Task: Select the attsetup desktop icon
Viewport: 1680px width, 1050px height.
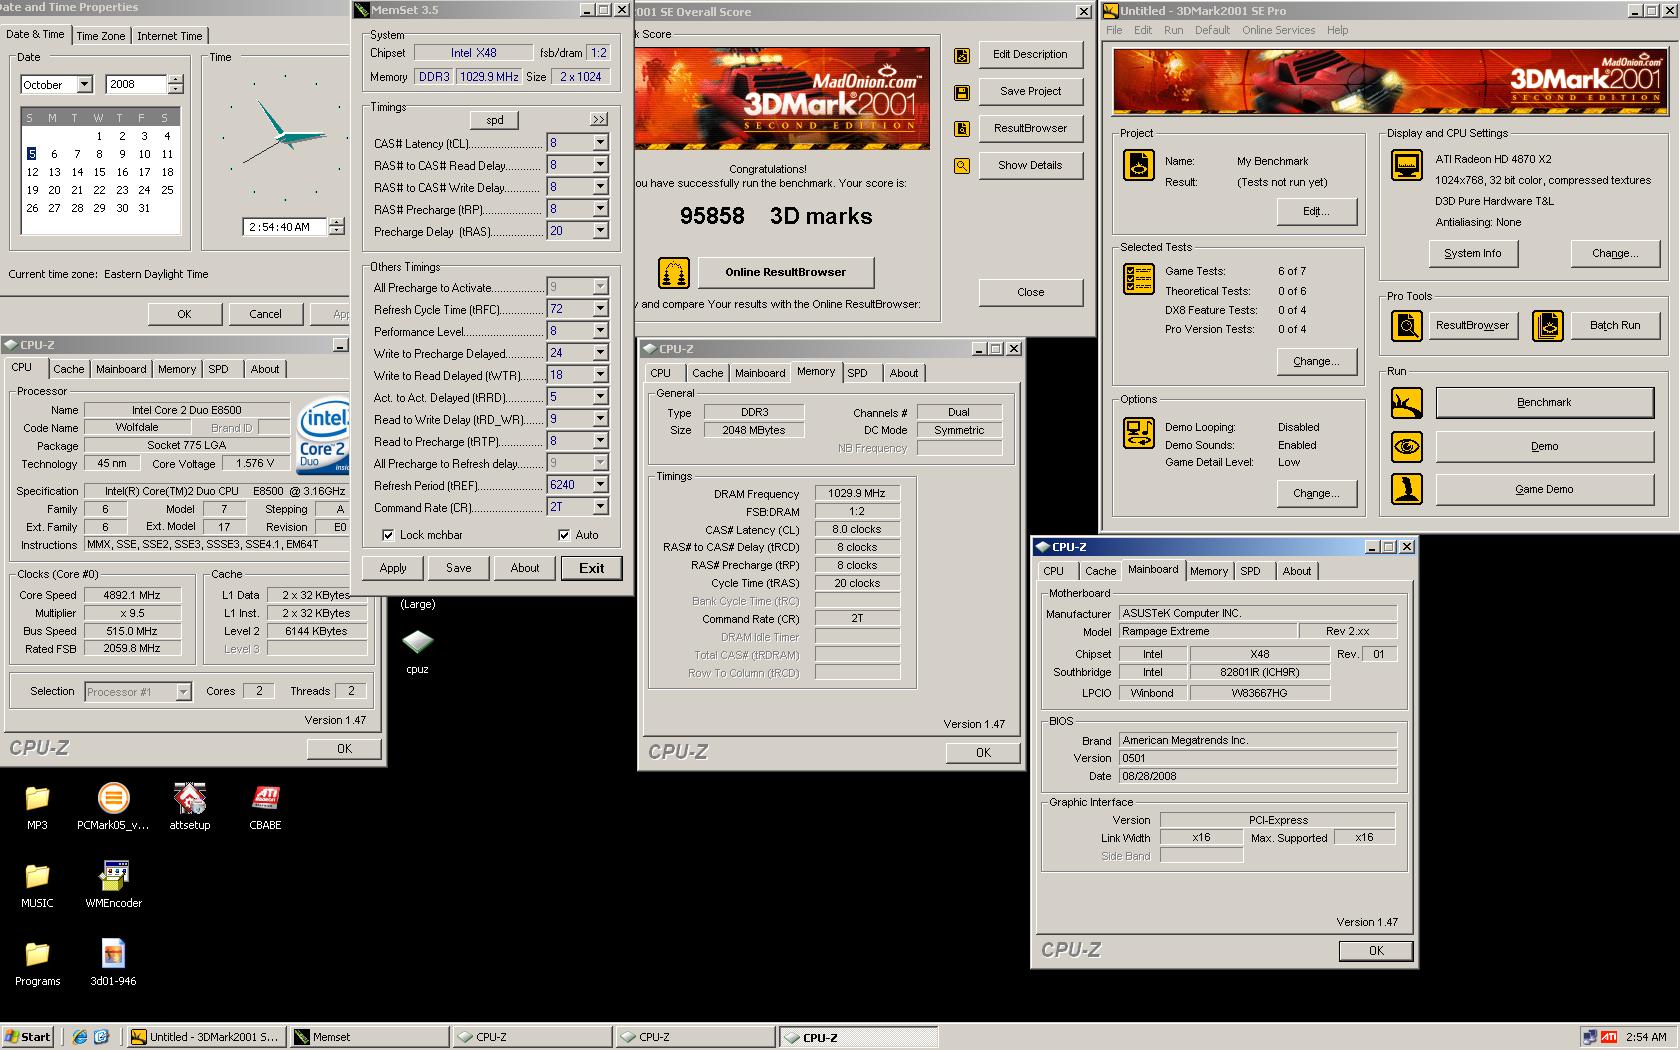Action: click(x=190, y=807)
